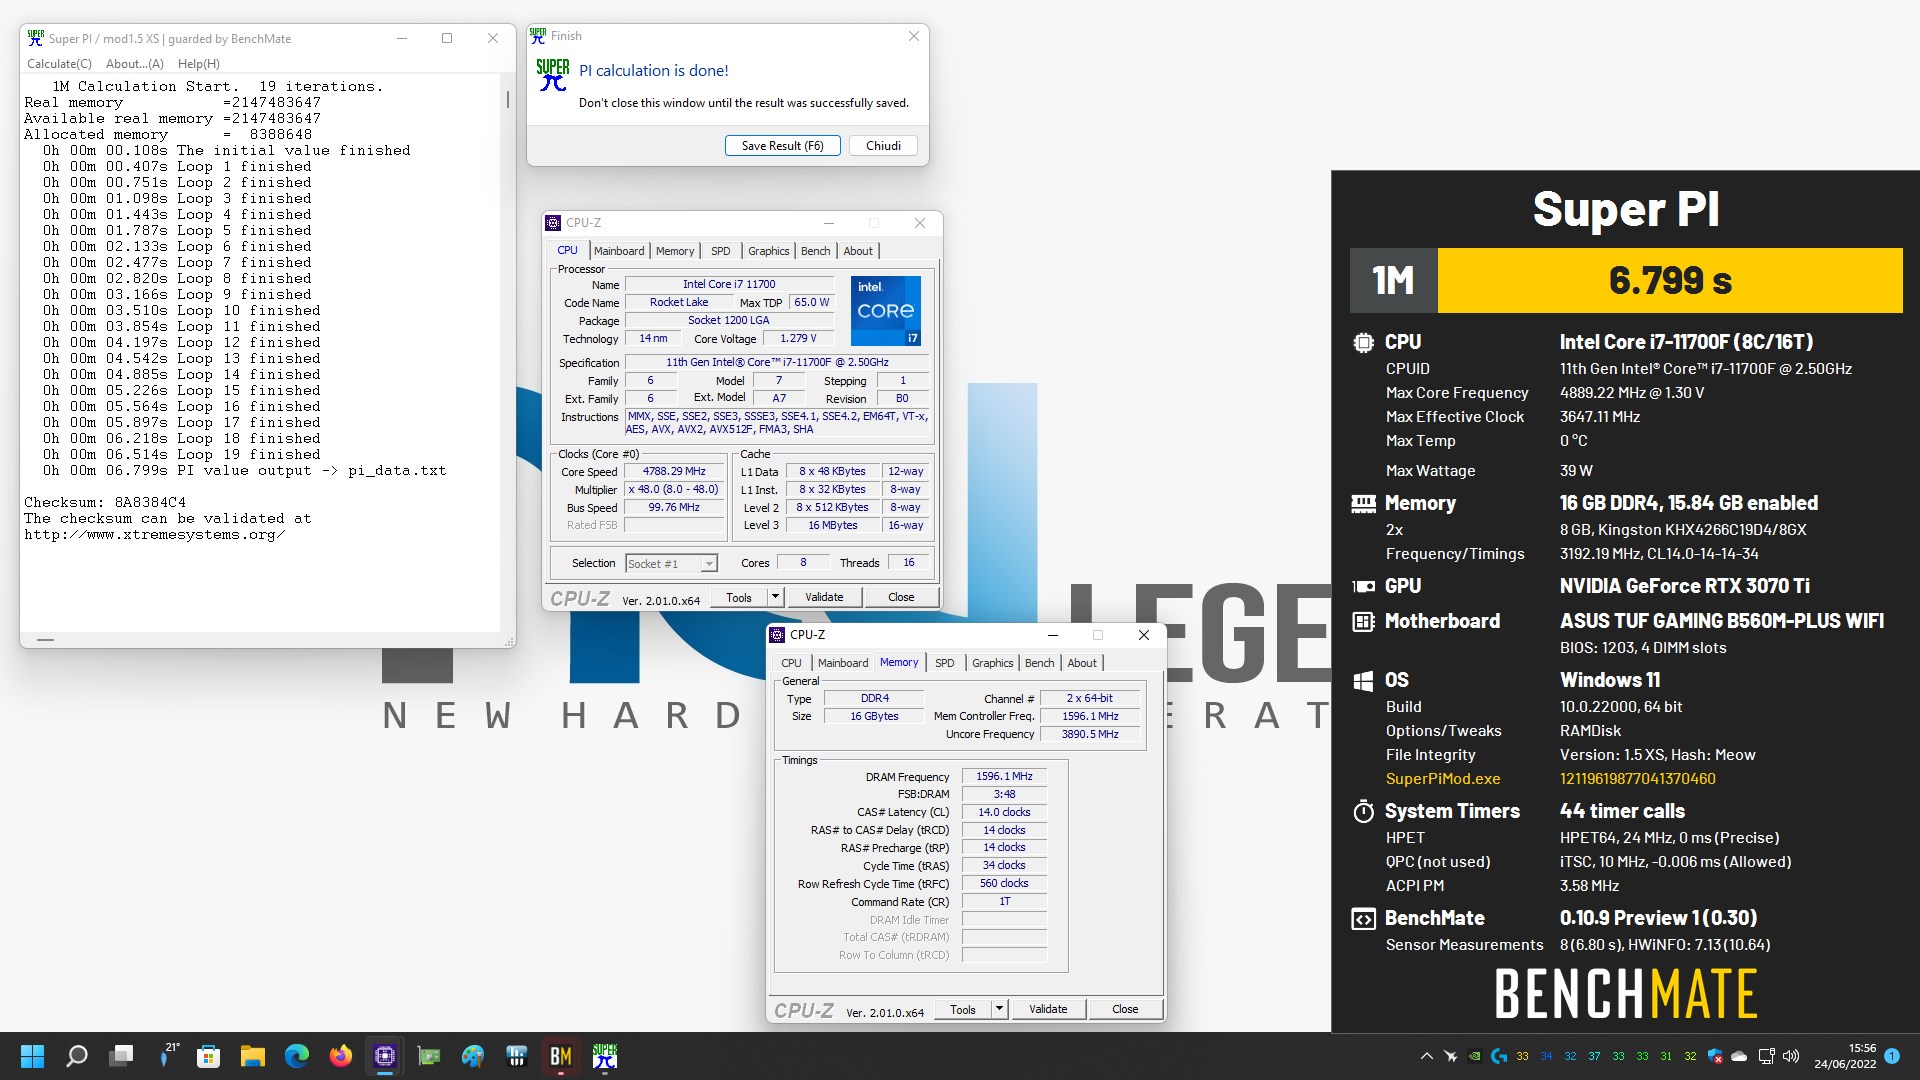Click the yellow 6.799 s result banner
Image resolution: width=1920 pixels, height=1080 pixels.
(1670, 281)
